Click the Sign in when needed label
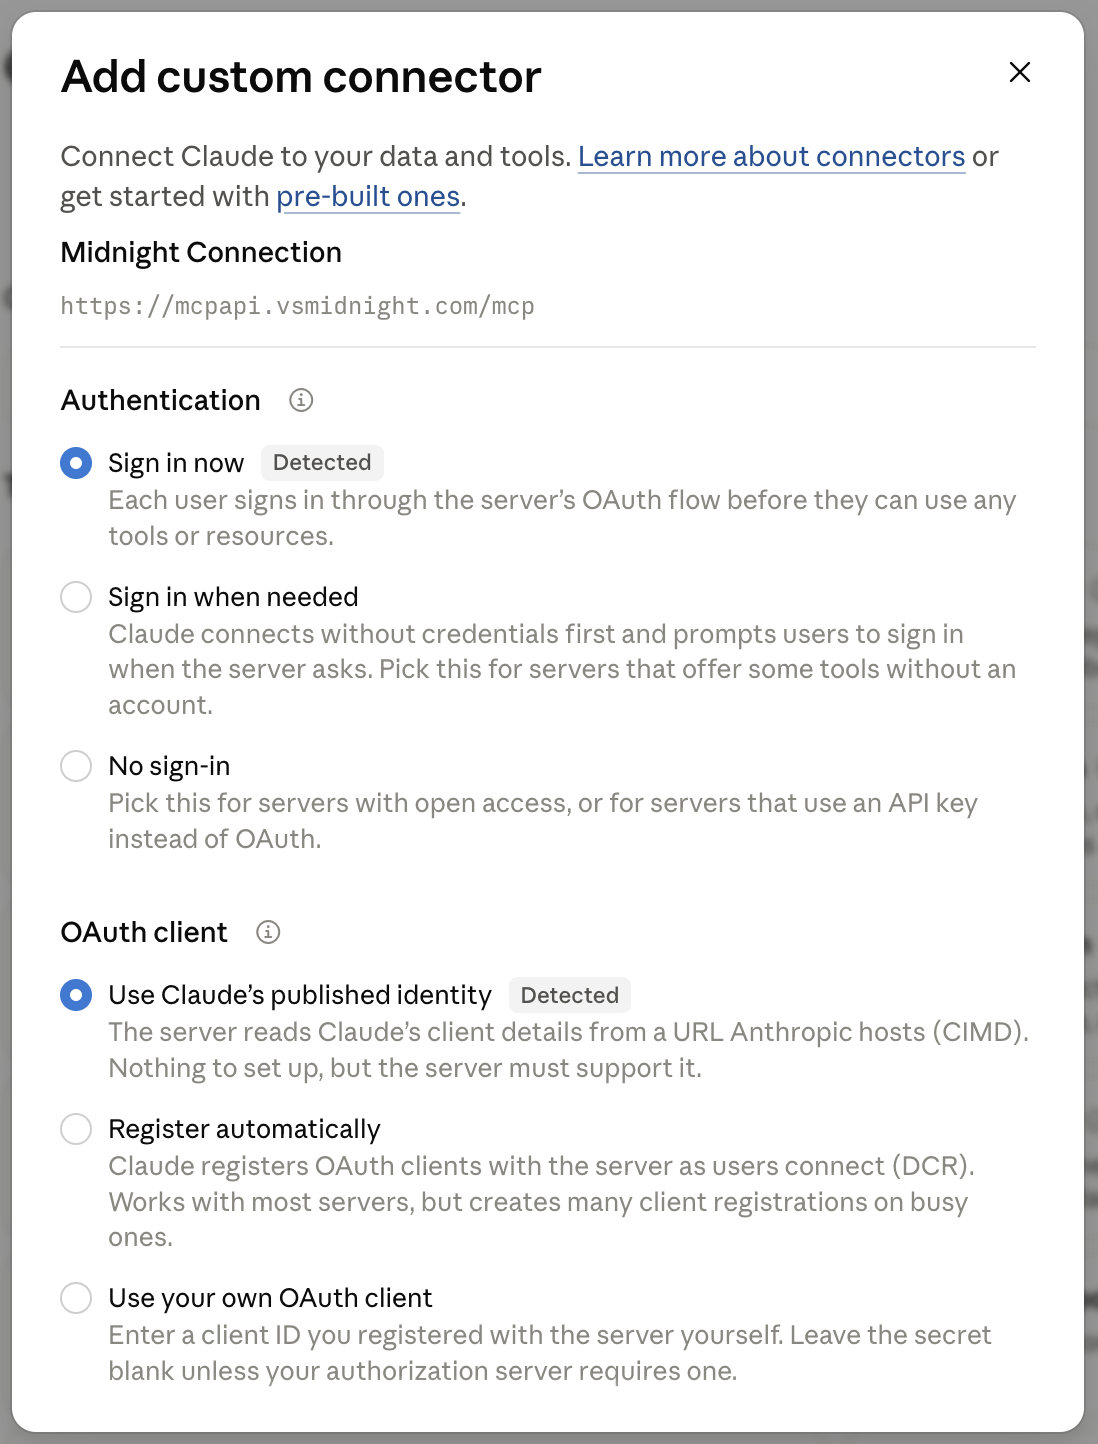The width and height of the screenshot is (1098, 1444). (233, 597)
